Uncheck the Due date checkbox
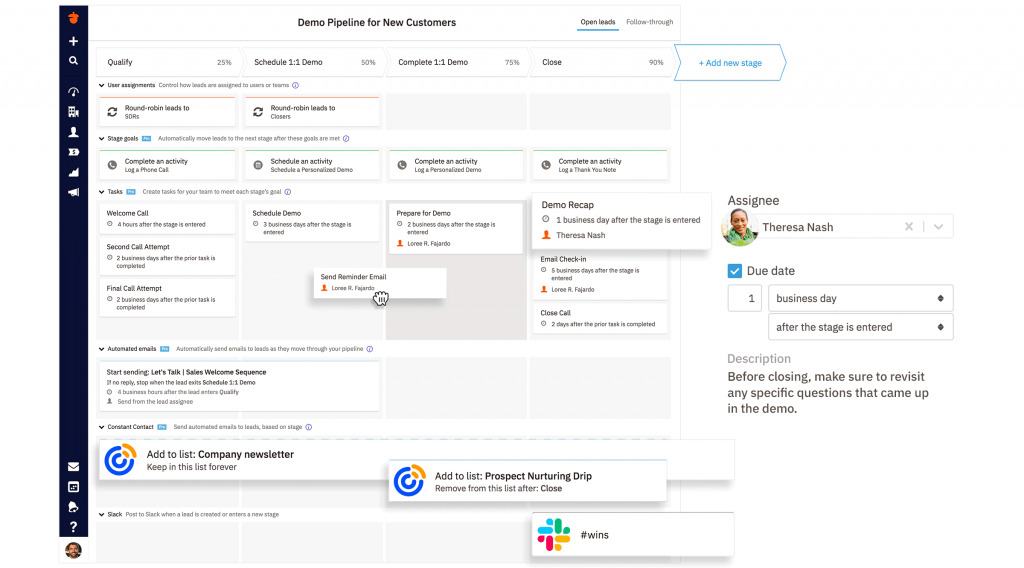 coord(735,271)
